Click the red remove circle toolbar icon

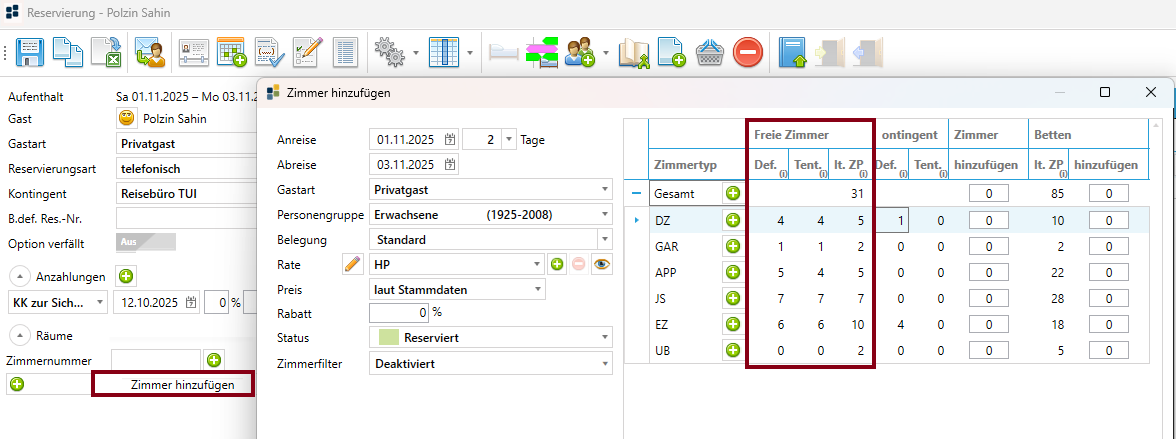(748, 52)
